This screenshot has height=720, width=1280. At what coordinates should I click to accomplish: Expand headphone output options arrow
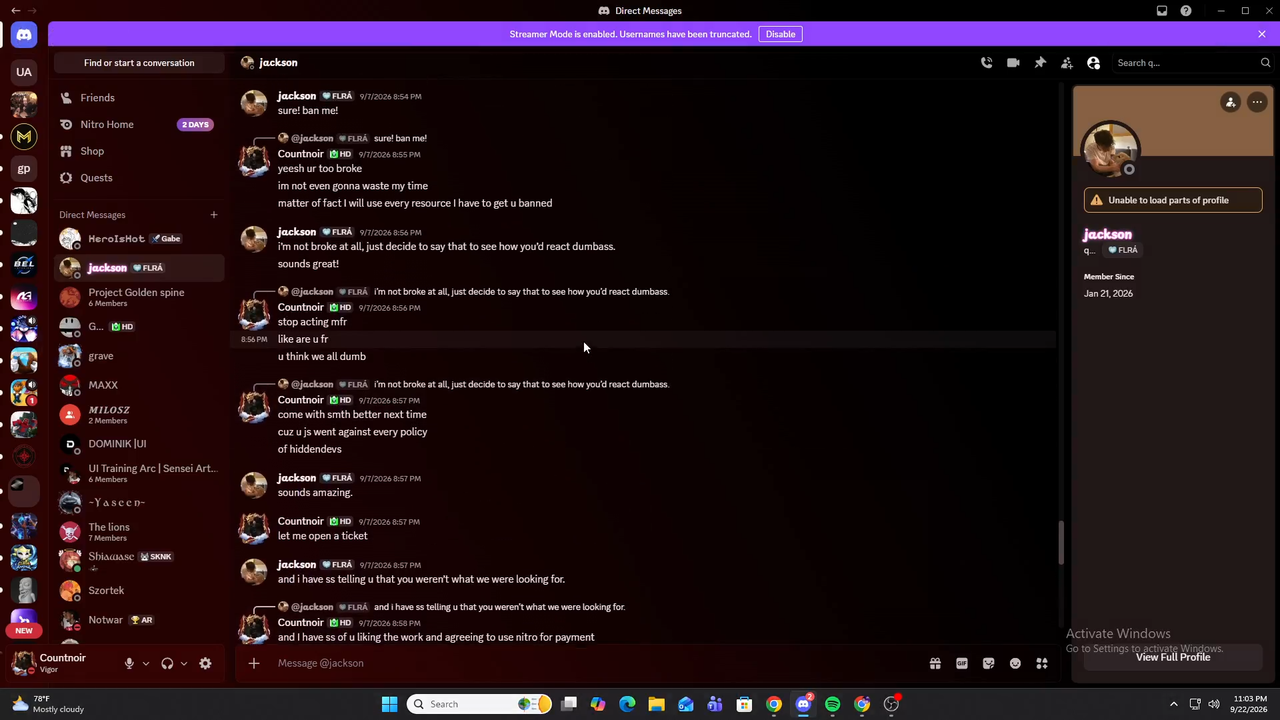184,663
